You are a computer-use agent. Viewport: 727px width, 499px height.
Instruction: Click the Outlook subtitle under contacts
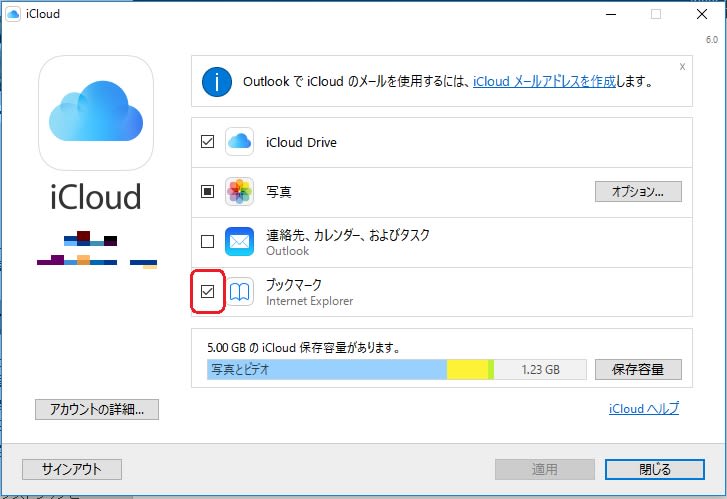coord(287,251)
